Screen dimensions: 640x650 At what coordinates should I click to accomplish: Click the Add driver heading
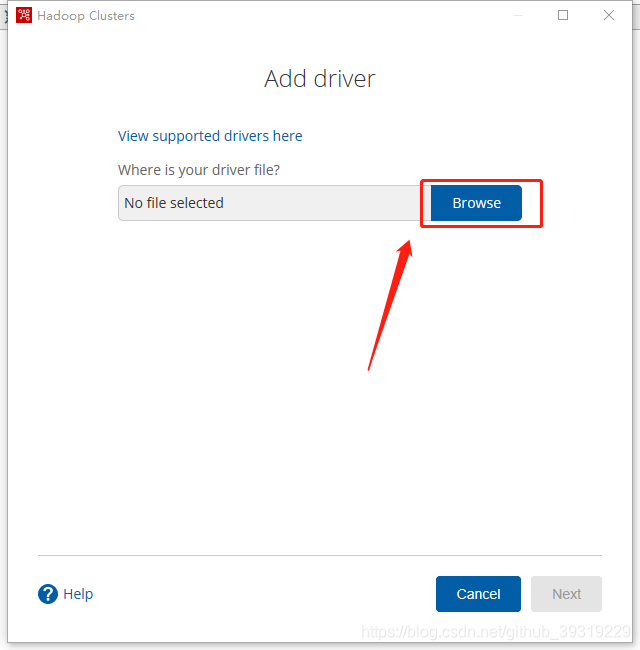(x=320, y=78)
